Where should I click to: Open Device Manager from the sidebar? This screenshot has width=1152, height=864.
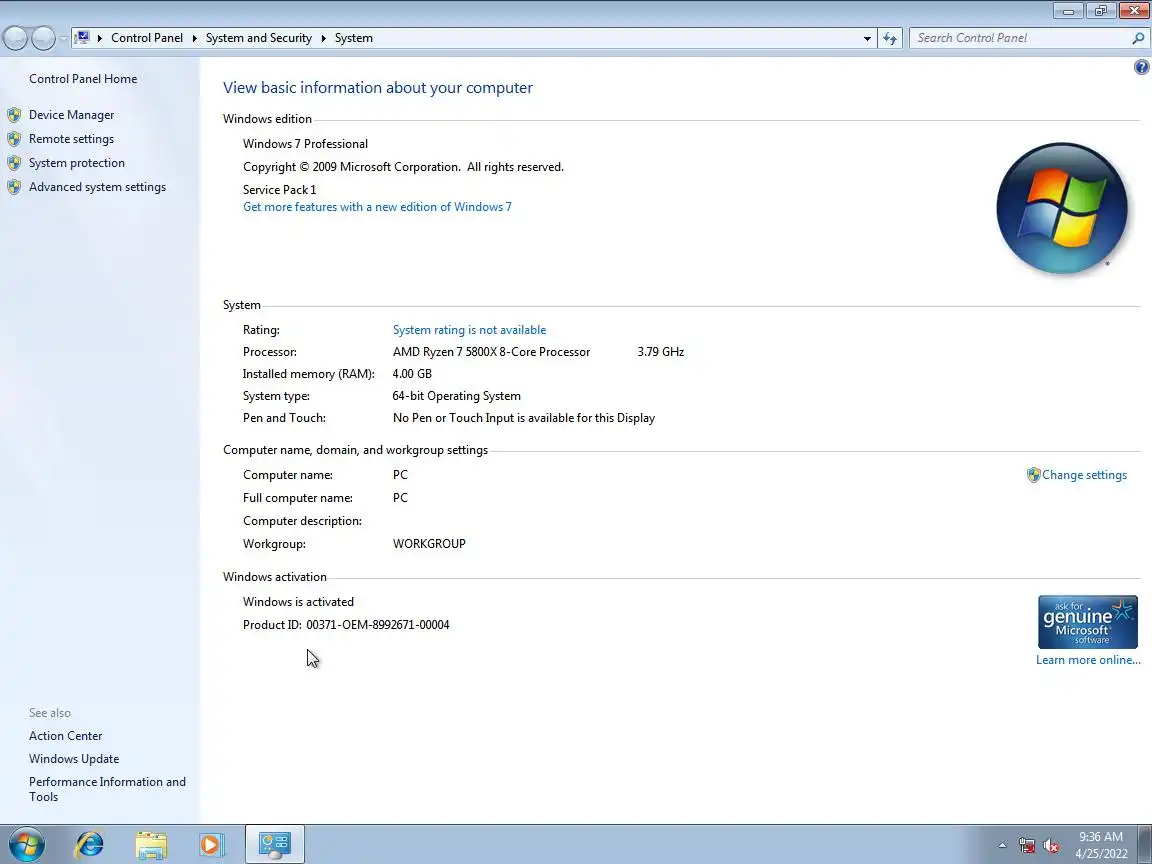tap(71, 115)
